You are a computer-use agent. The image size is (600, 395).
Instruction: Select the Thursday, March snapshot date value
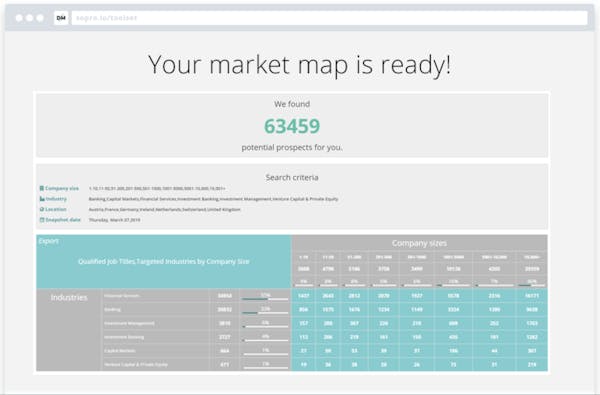(114, 220)
